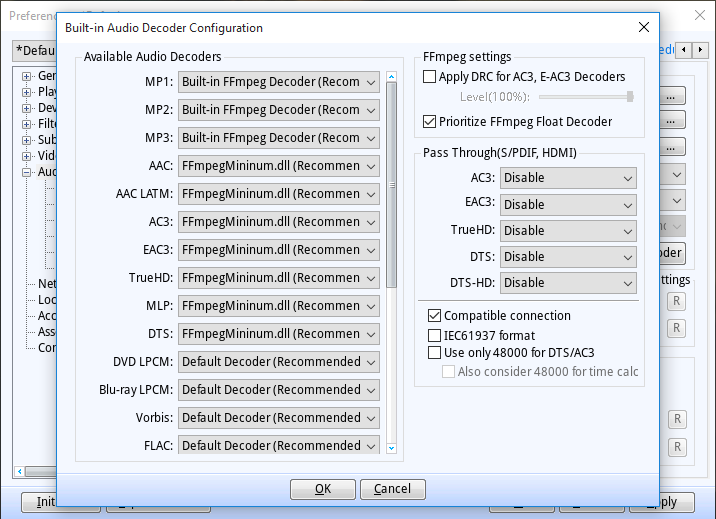Click the top R reset button in Preferences
This screenshot has height=519, width=716.
coord(677,301)
